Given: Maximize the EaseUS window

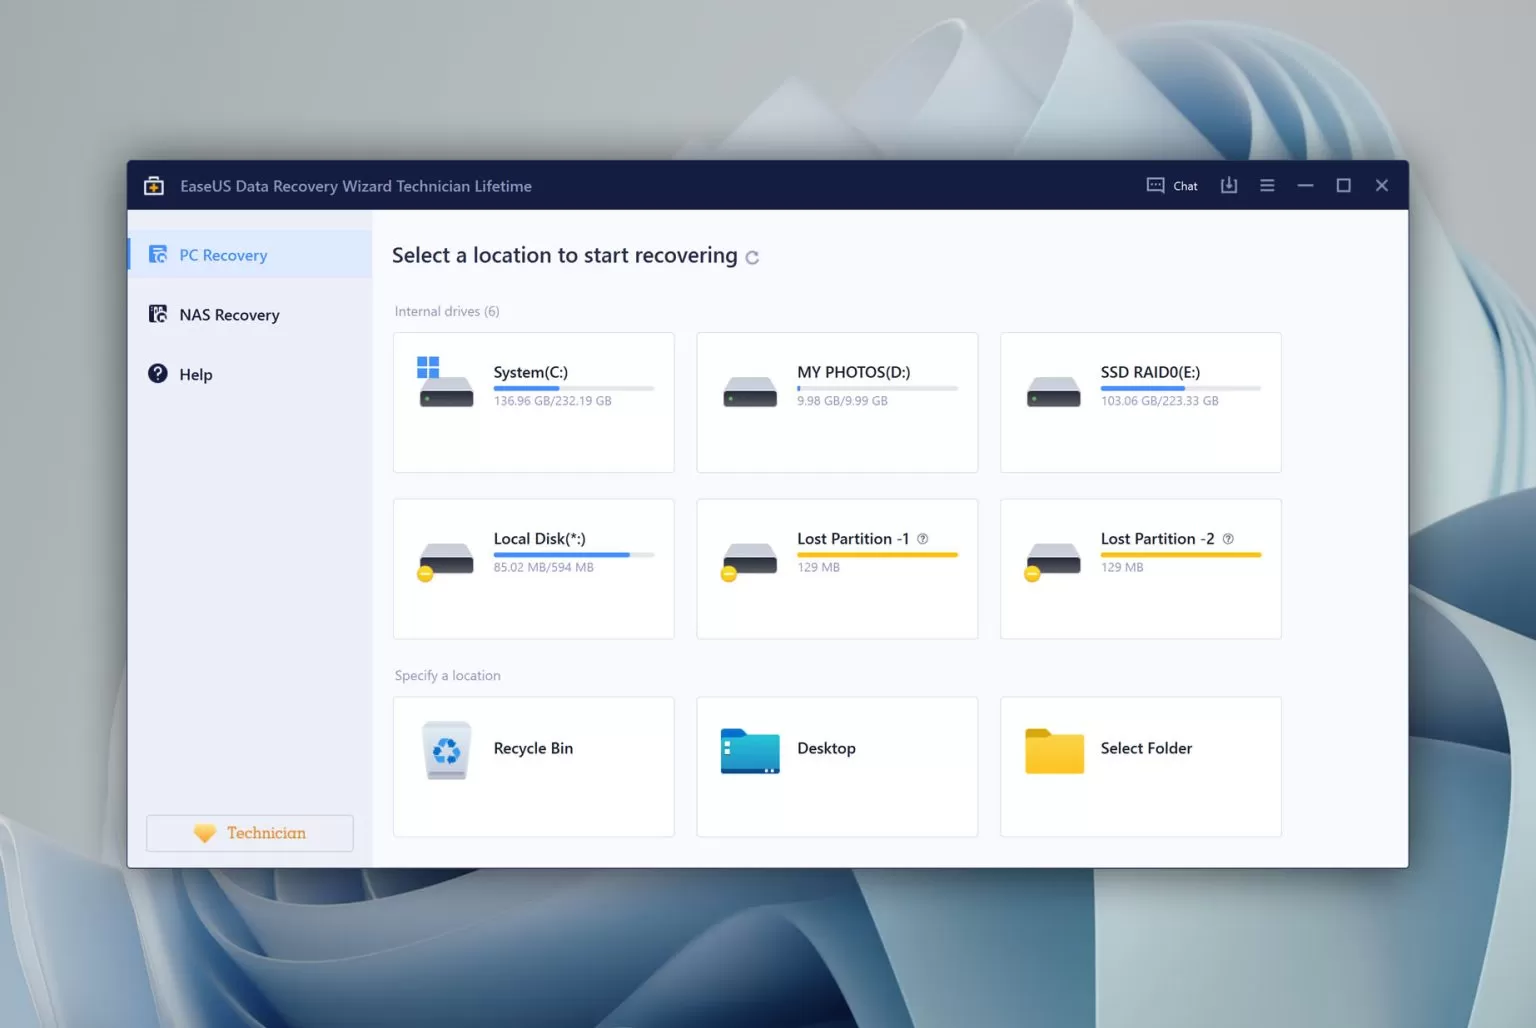Looking at the screenshot, I should [1344, 186].
